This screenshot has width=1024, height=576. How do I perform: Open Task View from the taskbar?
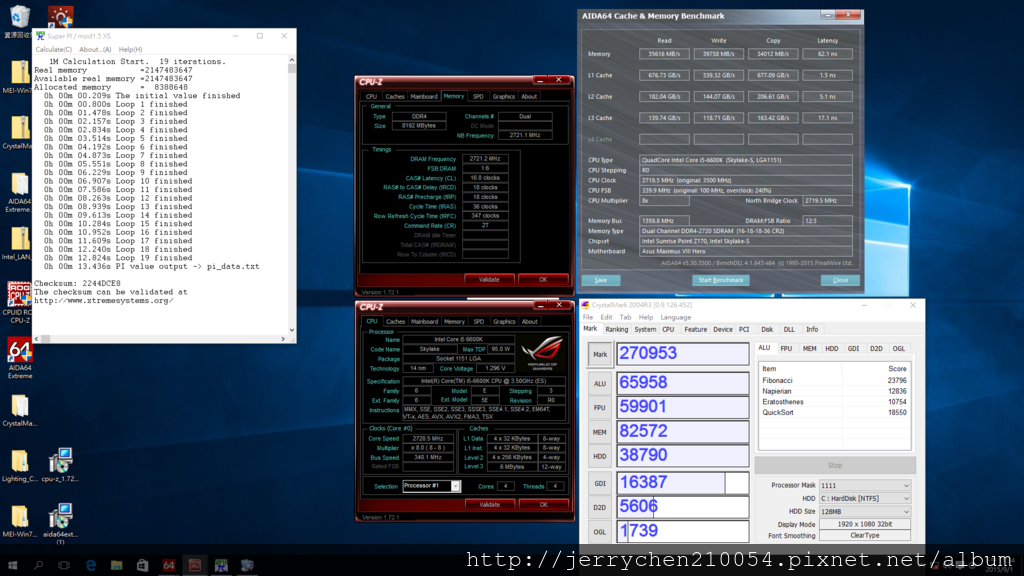[64, 565]
